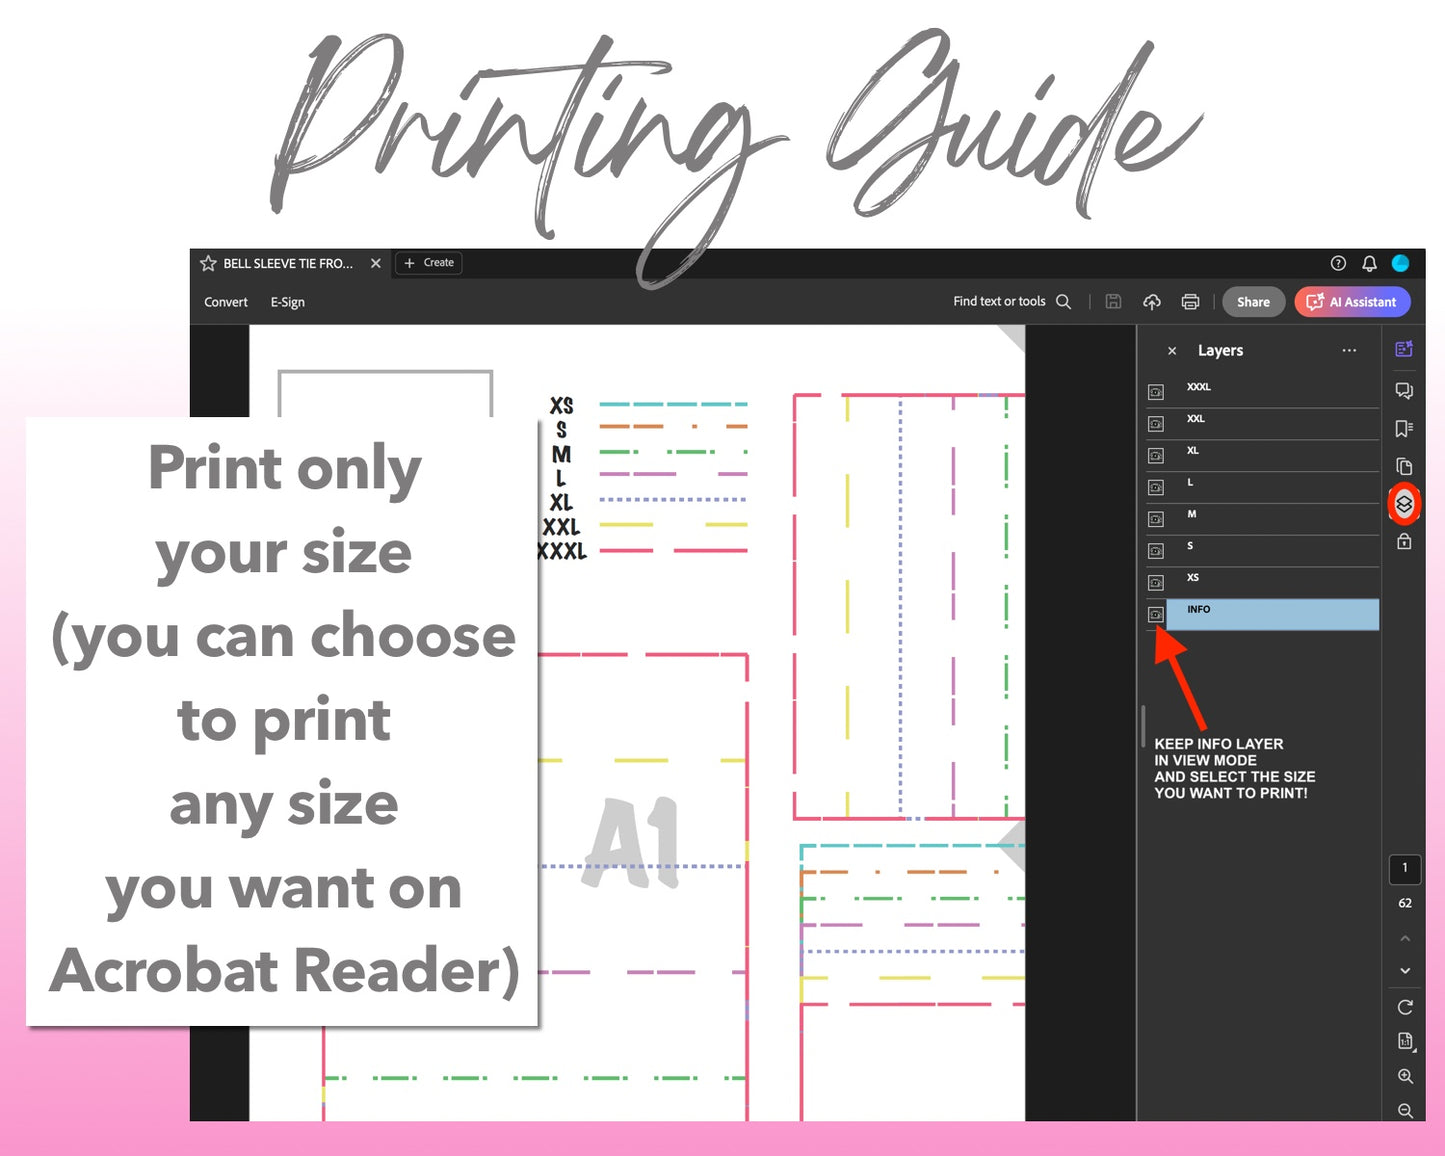The height and width of the screenshot is (1156, 1445).
Task: Click the Zoom in magnifier icon
Action: (1405, 1076)
